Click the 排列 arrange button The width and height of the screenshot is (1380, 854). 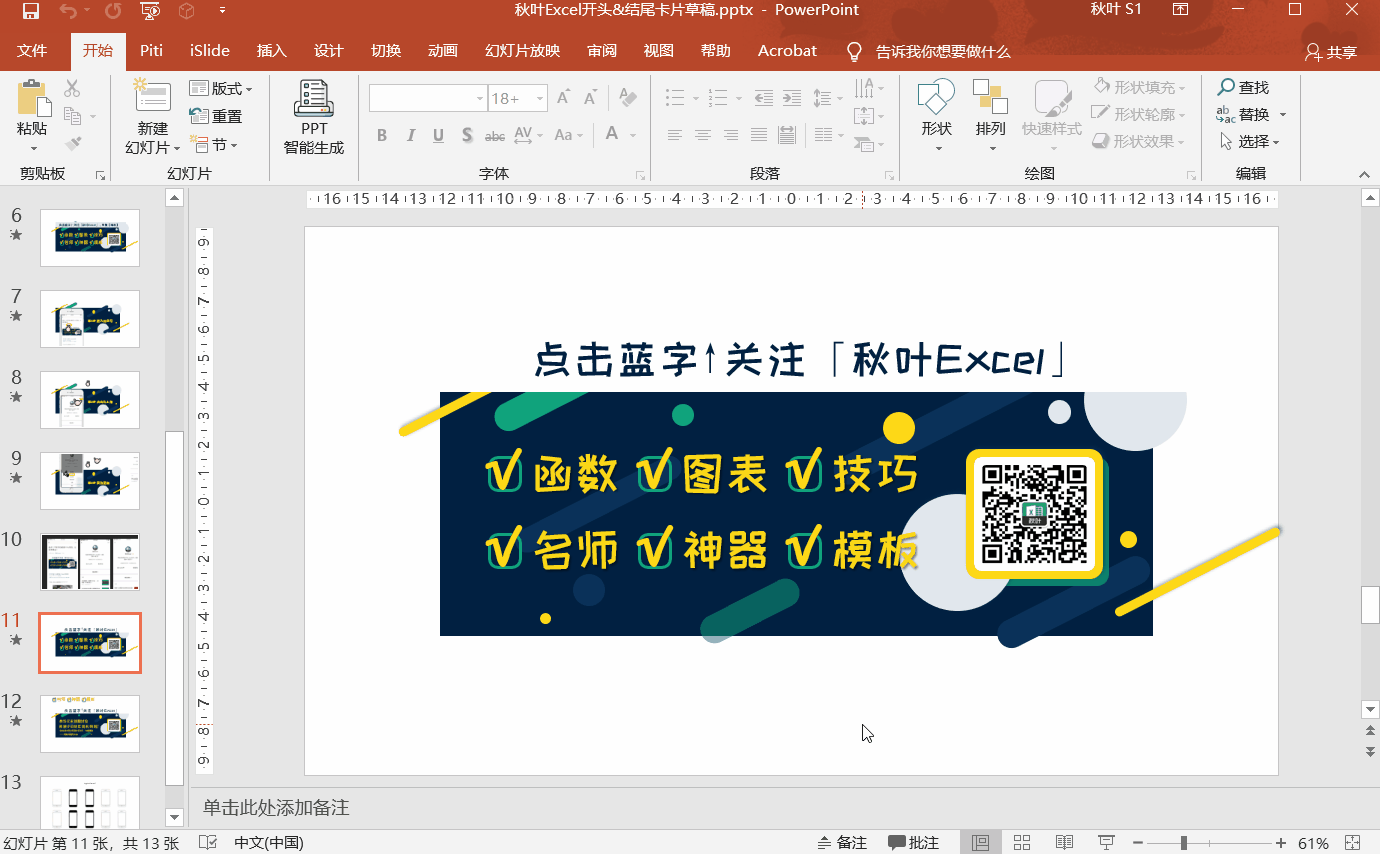click(x=991, y=117)
